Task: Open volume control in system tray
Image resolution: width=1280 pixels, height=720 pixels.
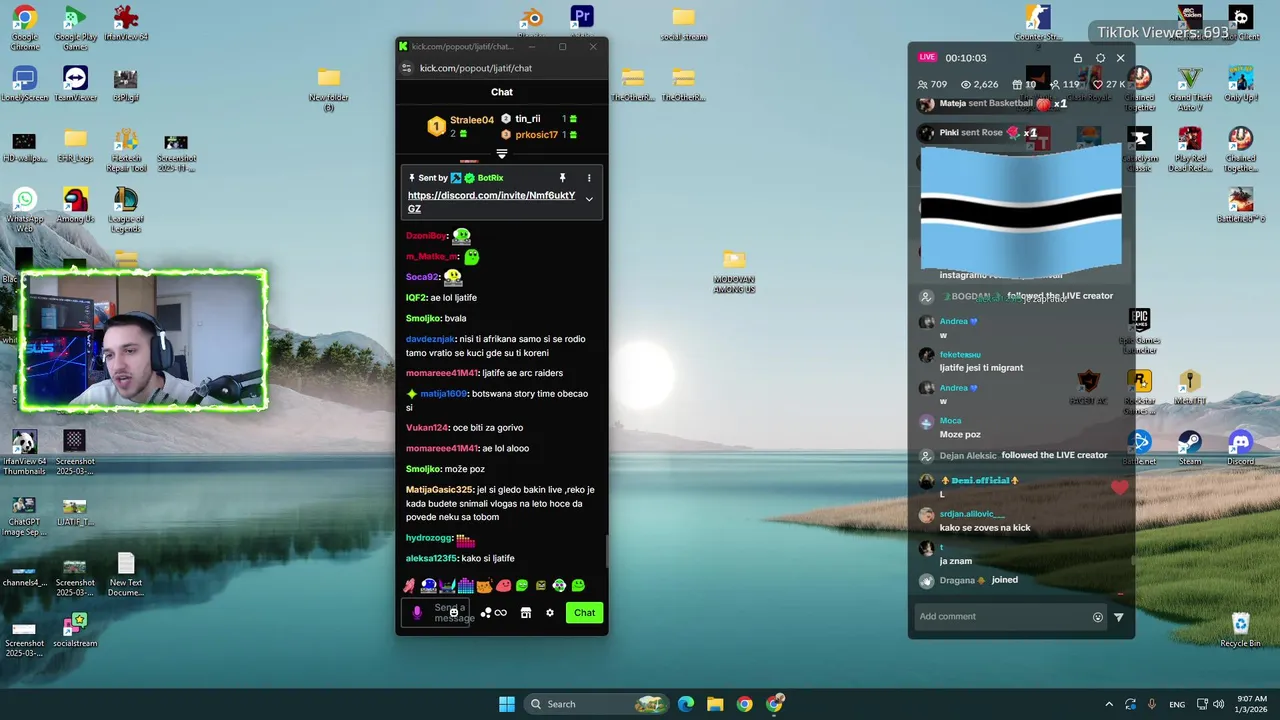Action: point(1221,704)
